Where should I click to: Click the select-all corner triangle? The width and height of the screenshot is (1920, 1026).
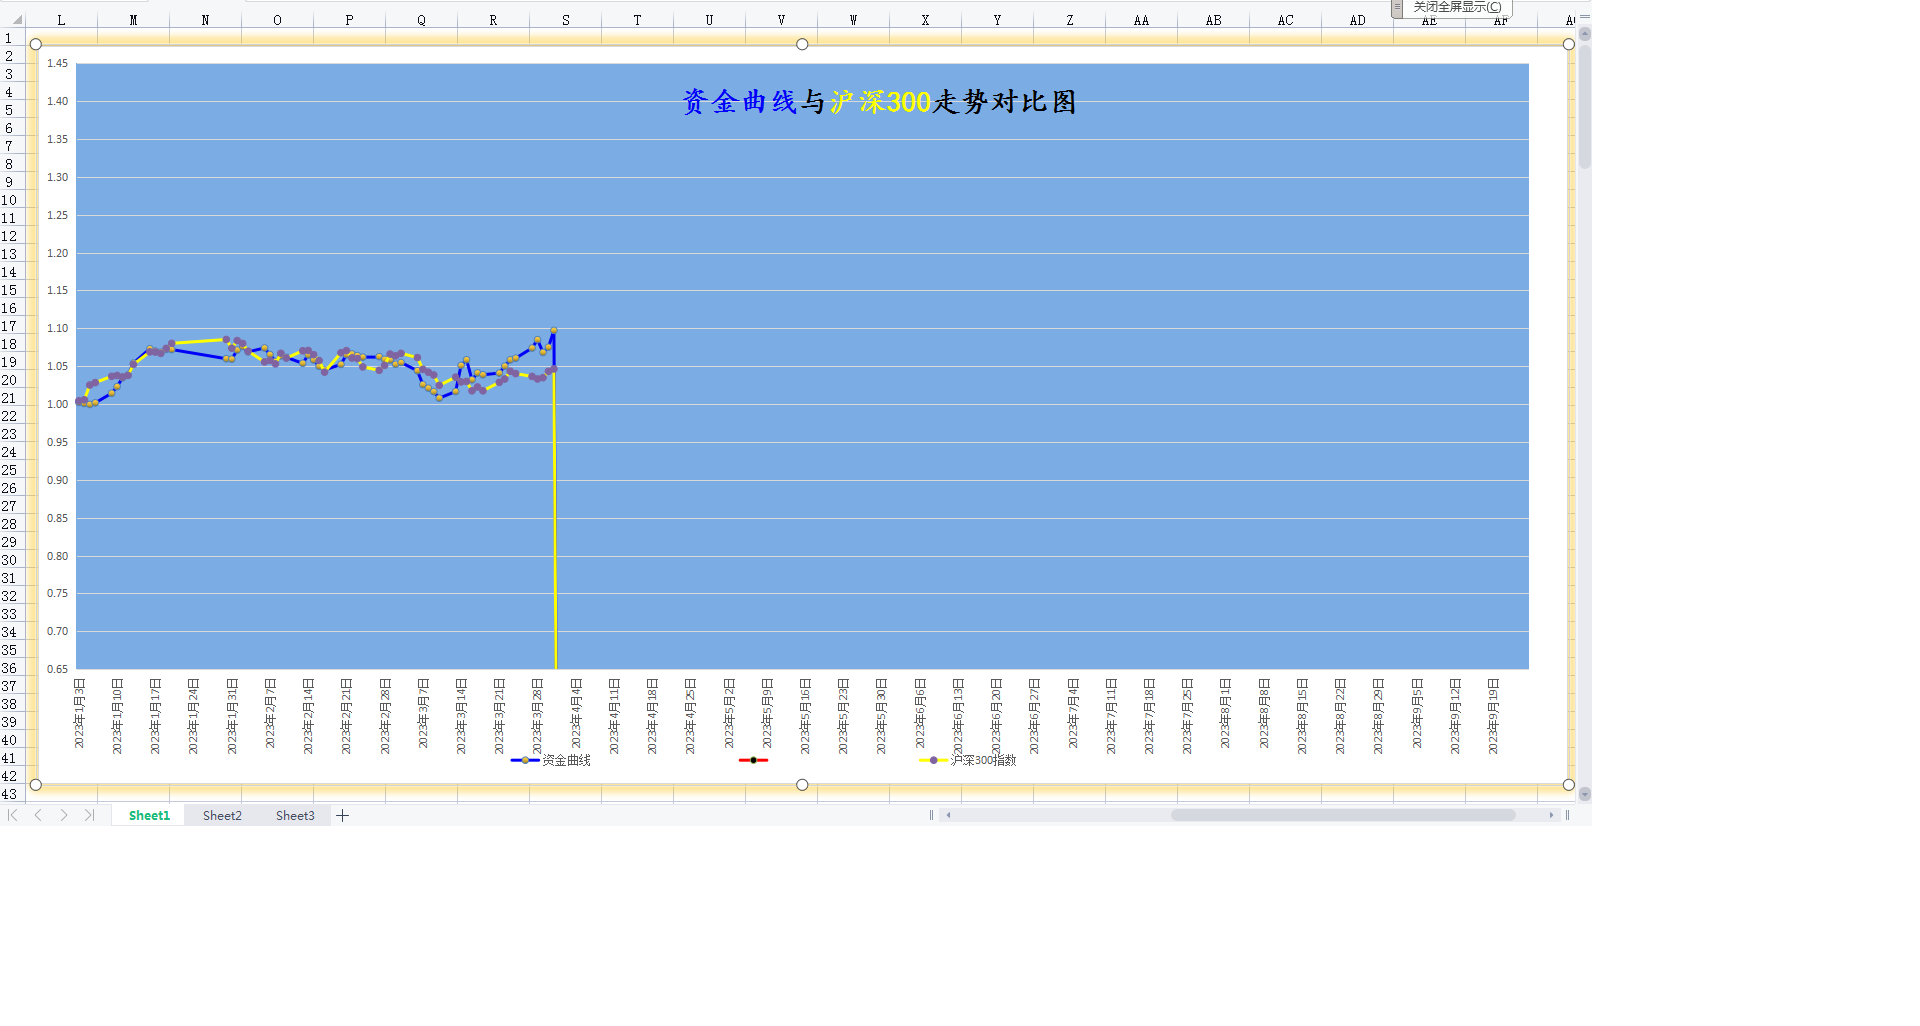16,20
